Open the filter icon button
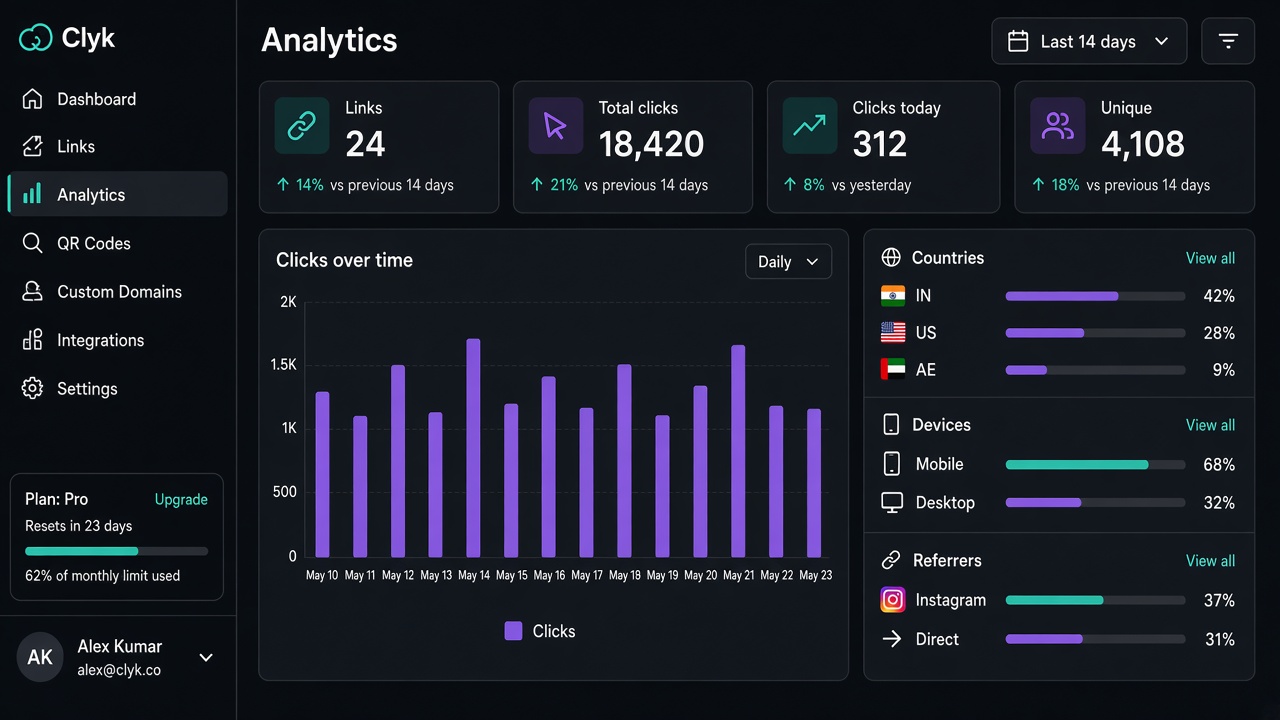 tap(1228, 41)
